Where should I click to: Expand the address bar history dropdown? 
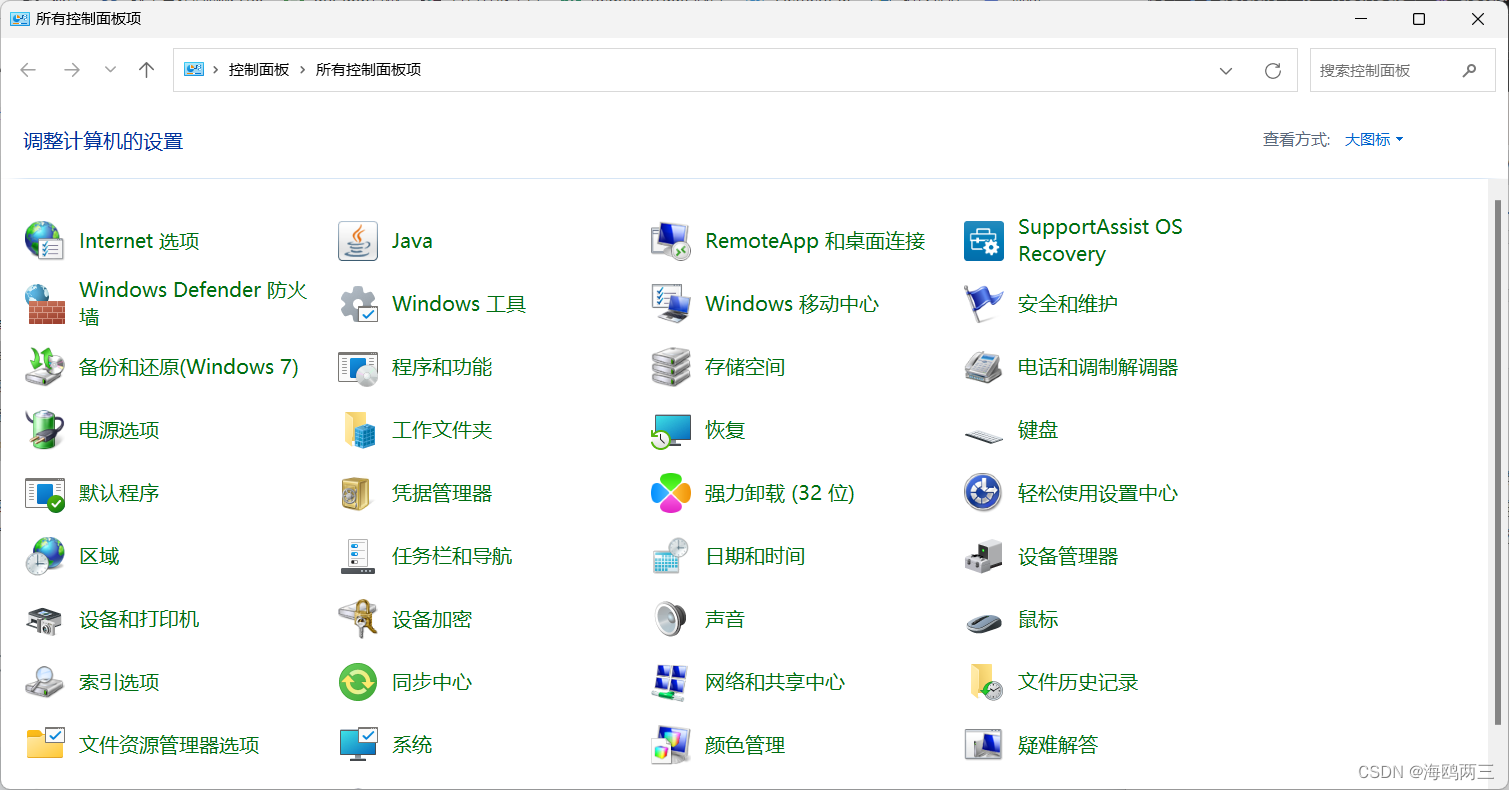1226,70
